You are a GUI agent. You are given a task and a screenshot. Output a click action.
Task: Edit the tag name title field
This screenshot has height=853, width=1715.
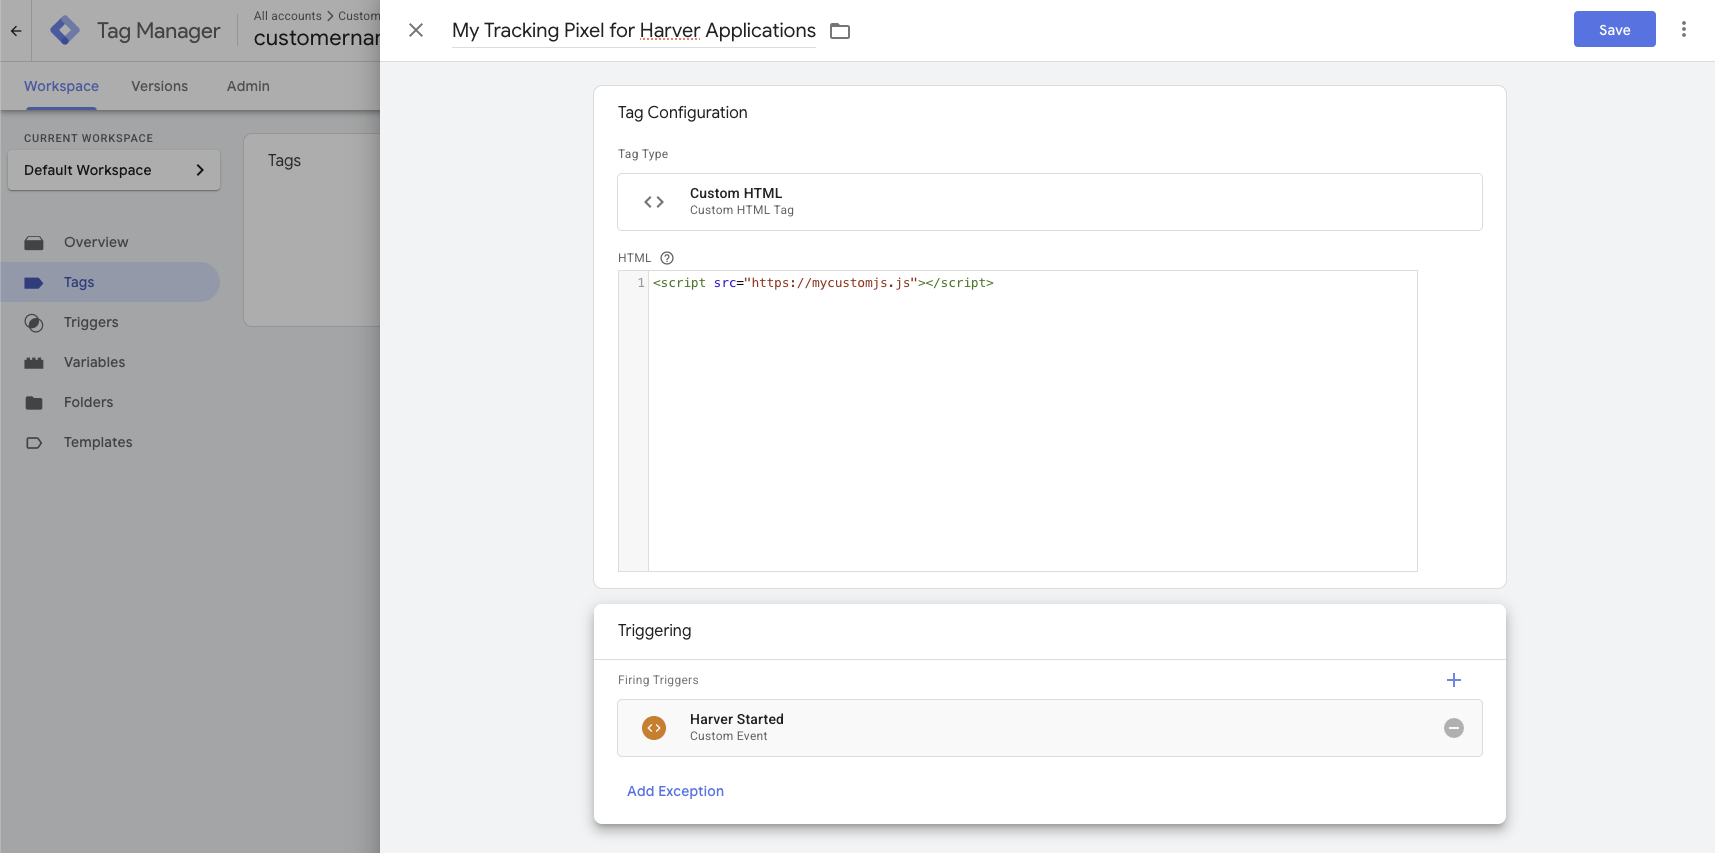[633, 31]
